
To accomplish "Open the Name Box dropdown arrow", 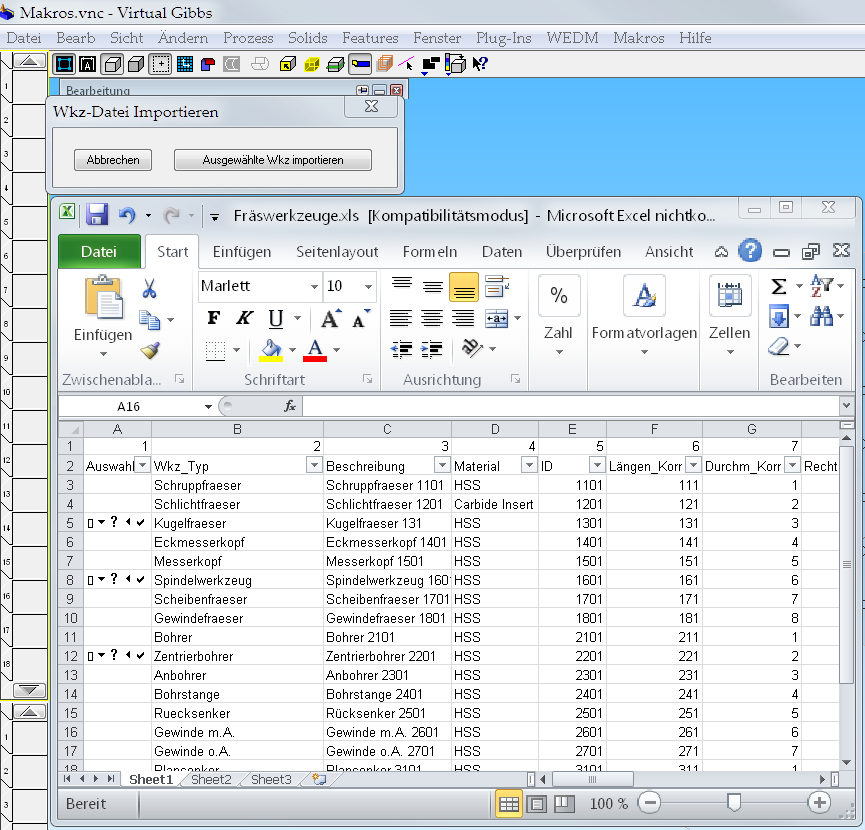I will 208,406.
